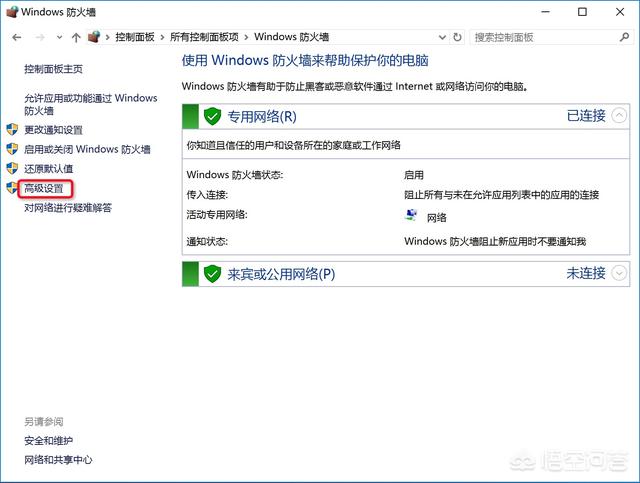The width and height of the screenshot is (640, 483).
Task: Click shield icon beside 还原默认值
Action: point(12,168)
